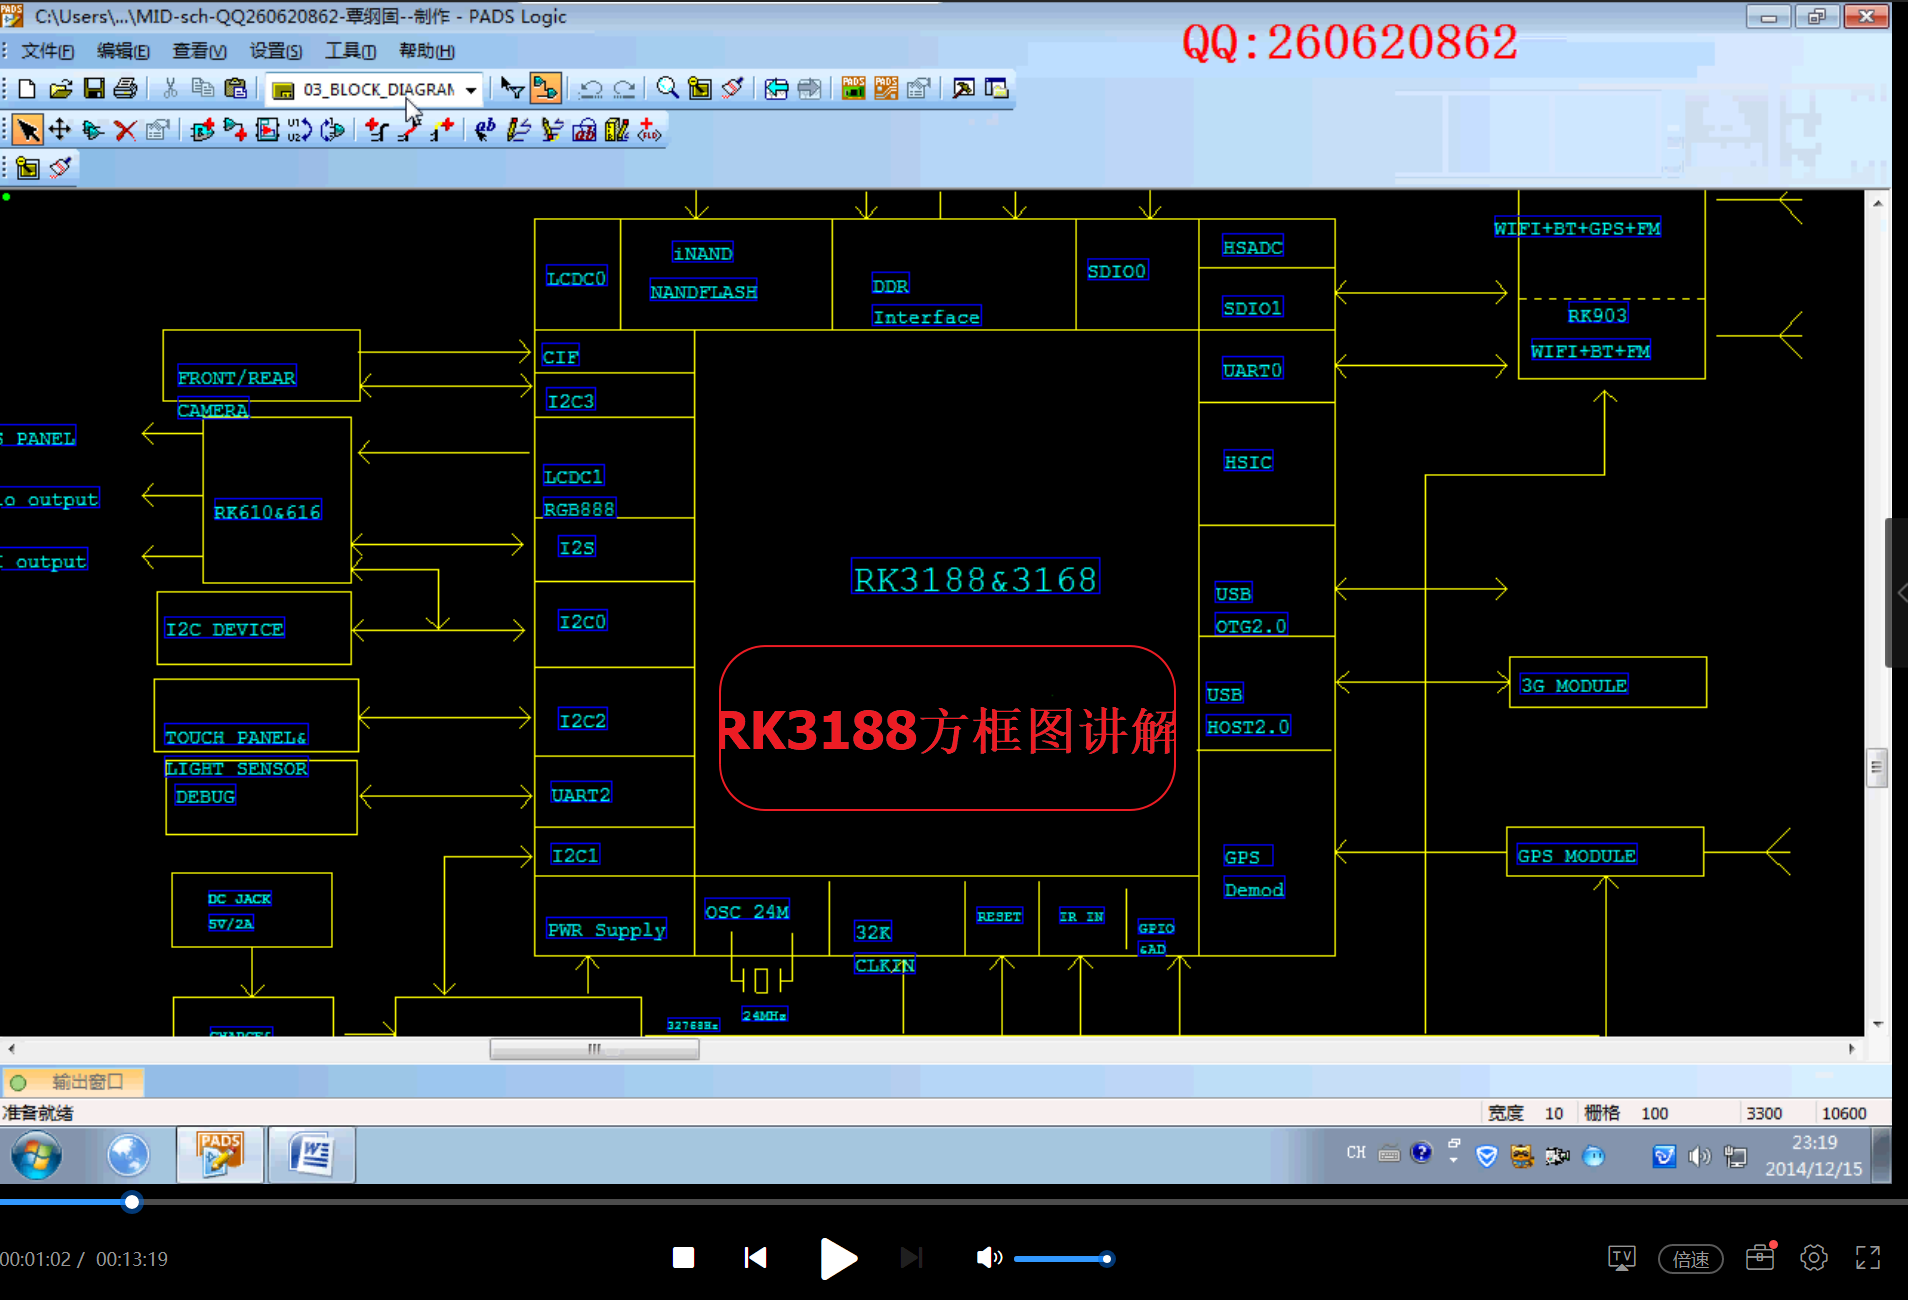Cut selection with the scissors icon
Image resolution: width=1908 pixels, height=1300 pixels.
[171, 89]
